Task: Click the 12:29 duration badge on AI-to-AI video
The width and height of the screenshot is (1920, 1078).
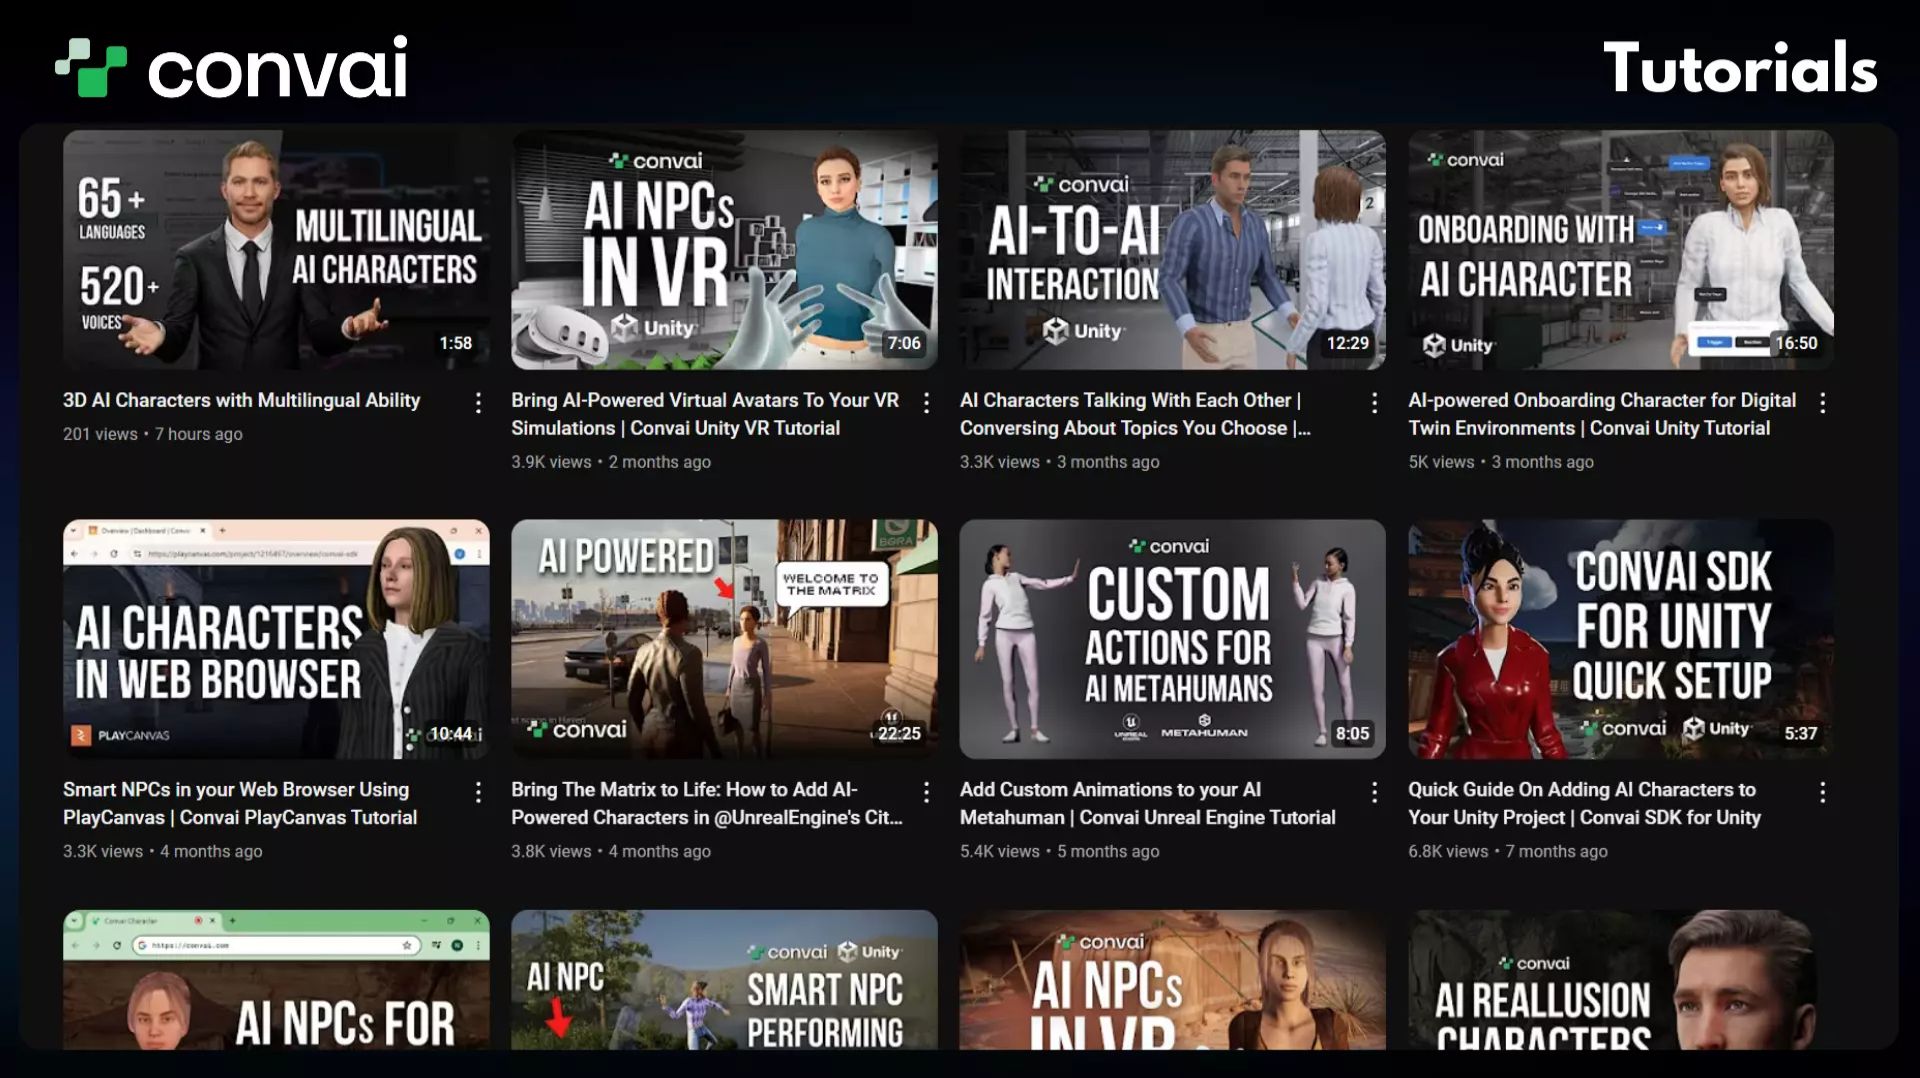Action: (x=1348, y=343)
